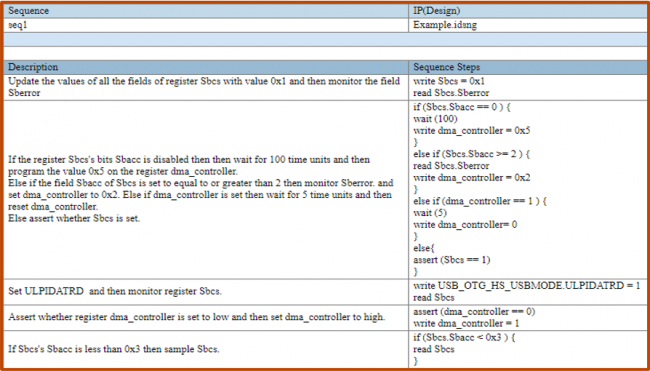Click the 'write dma_controller = 0x2' step
Screen dimensions: 650x371
472,178
